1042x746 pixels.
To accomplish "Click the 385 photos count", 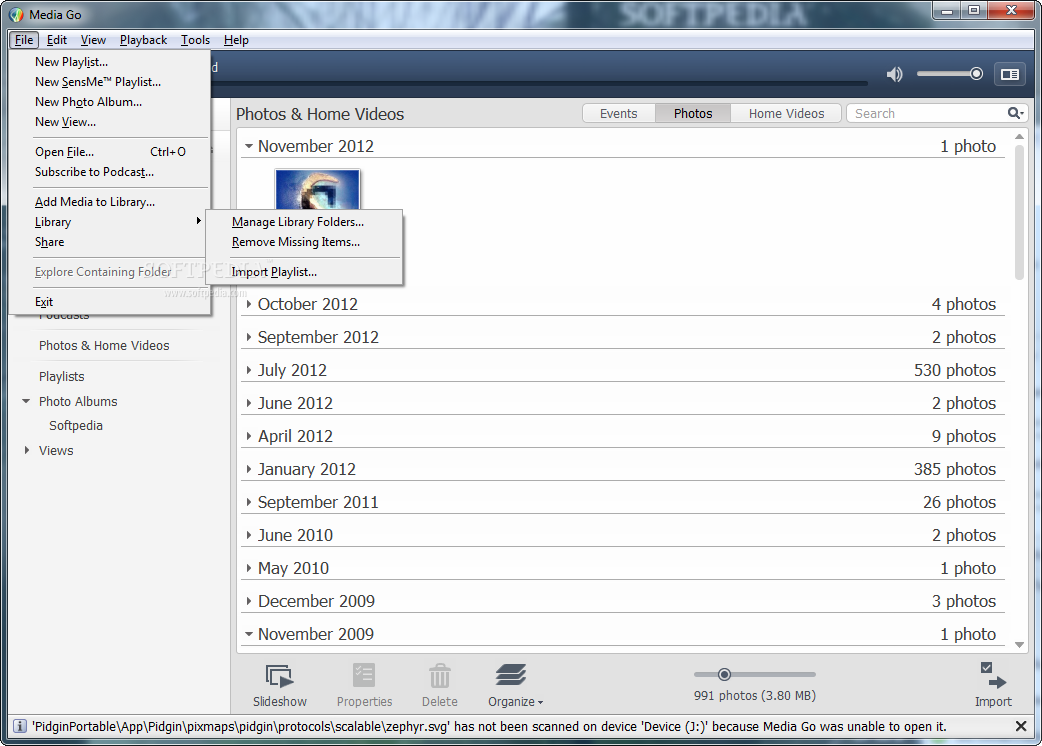I will 954,469.
